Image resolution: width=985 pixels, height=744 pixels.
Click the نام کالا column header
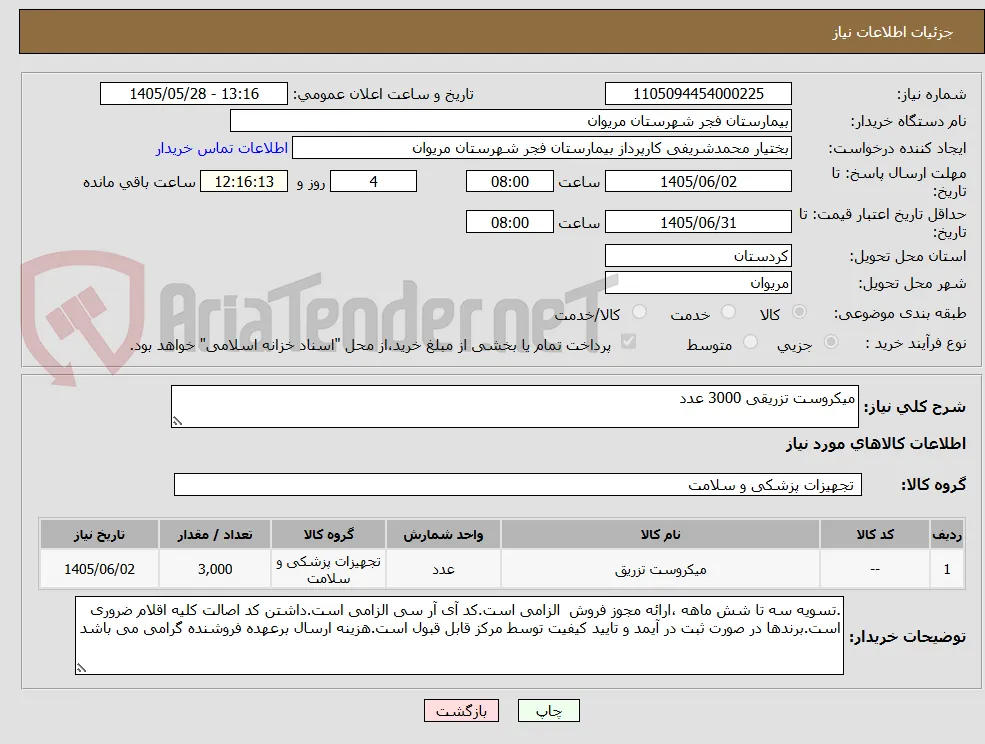point(660,534)
